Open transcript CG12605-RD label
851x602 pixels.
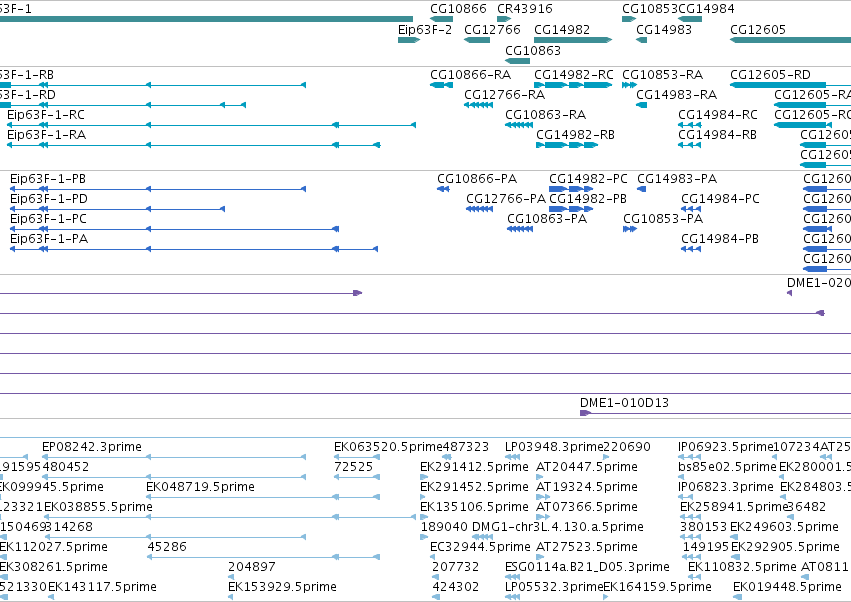(x=771, y=74)
